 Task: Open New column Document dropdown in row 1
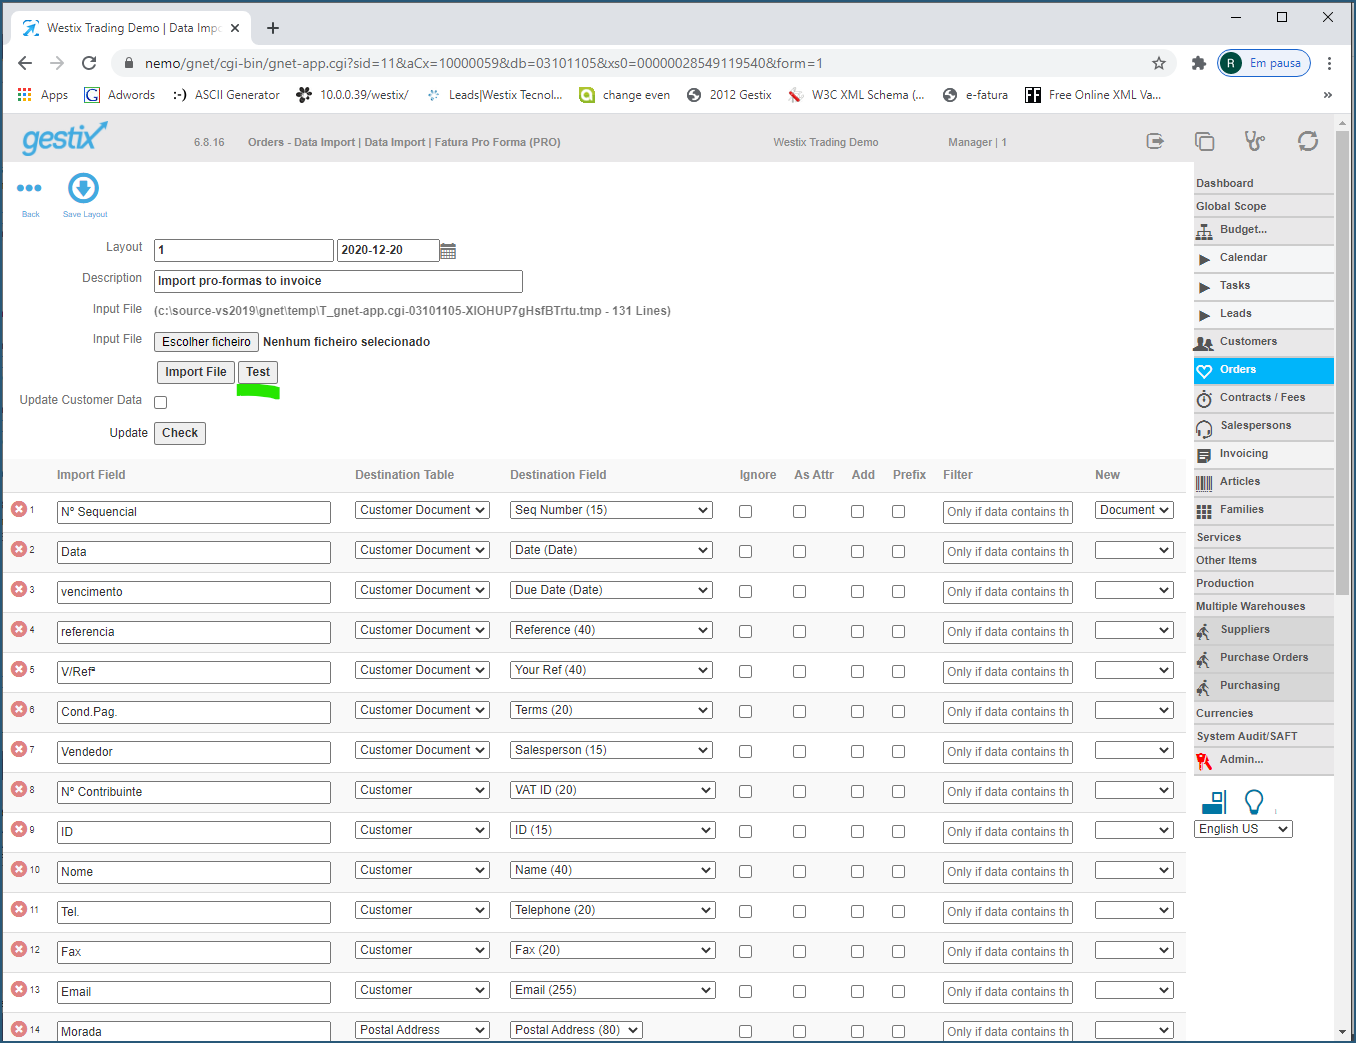coord(1134,510)
